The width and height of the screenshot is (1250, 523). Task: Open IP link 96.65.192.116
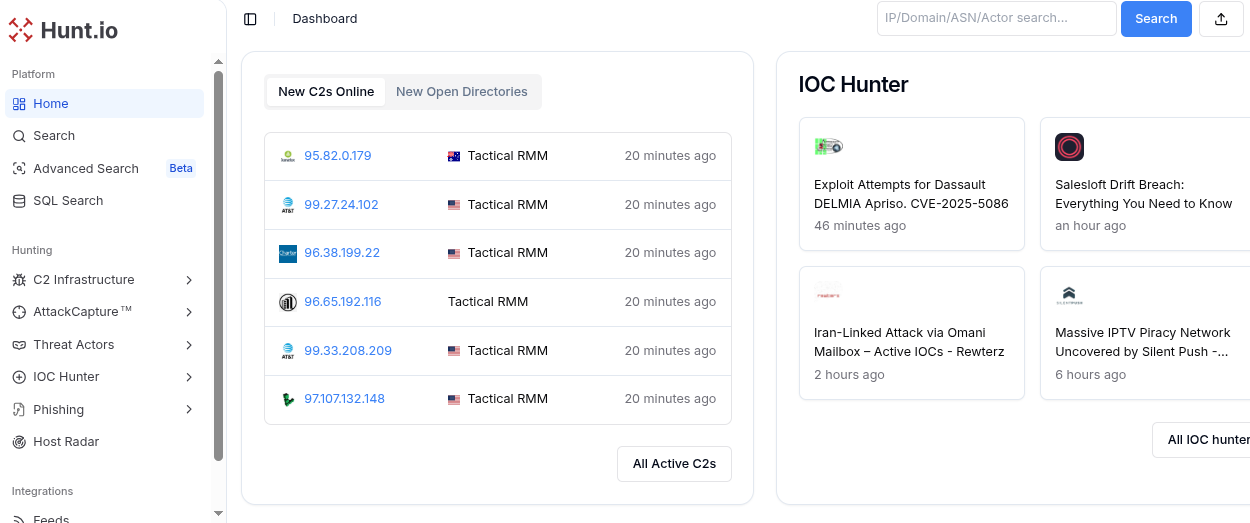coord(343,302)
